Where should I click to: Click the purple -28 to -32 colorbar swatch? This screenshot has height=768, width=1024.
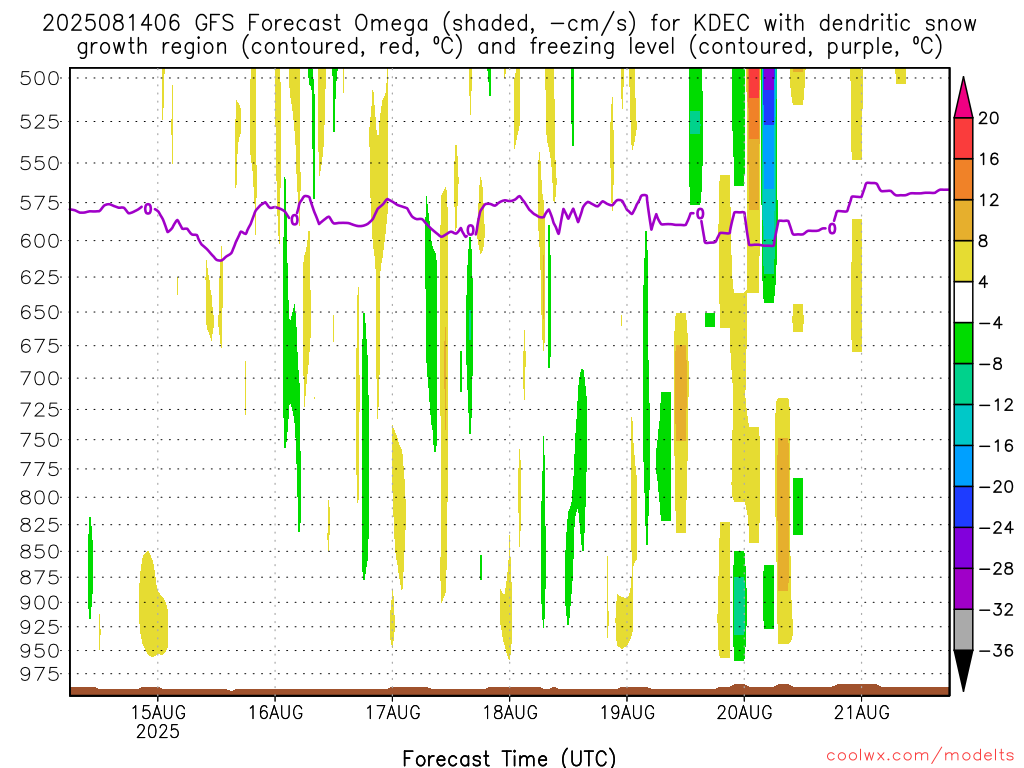(963, 589)
